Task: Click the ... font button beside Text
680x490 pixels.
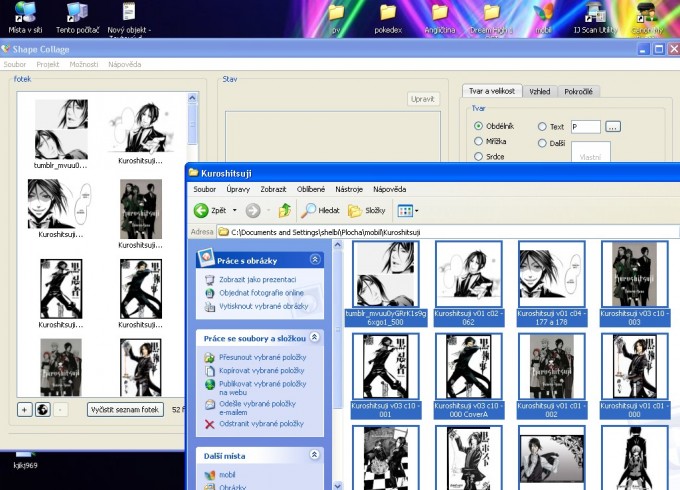Action: click(612, 127)
